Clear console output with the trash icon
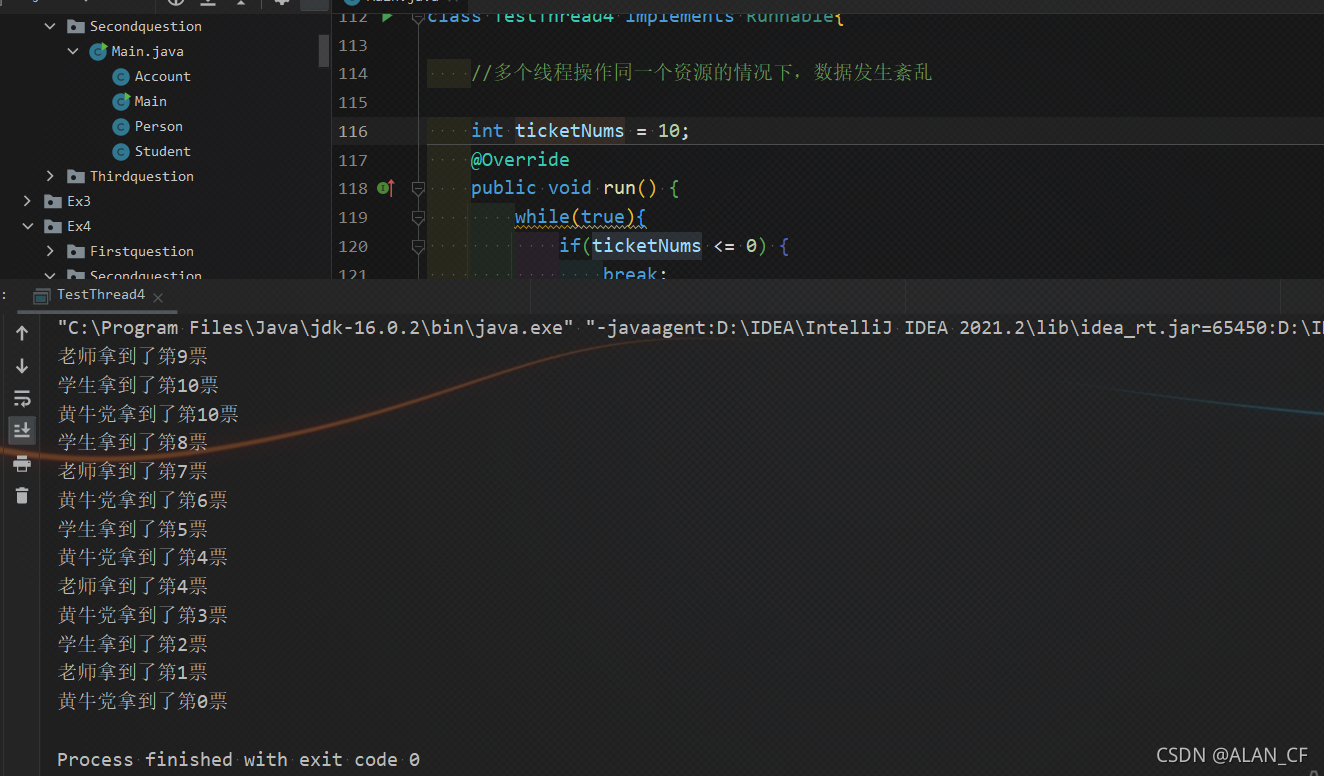The height and width of the screenshot is (776, 1324). pyautogui.click(x=22, y=495)
